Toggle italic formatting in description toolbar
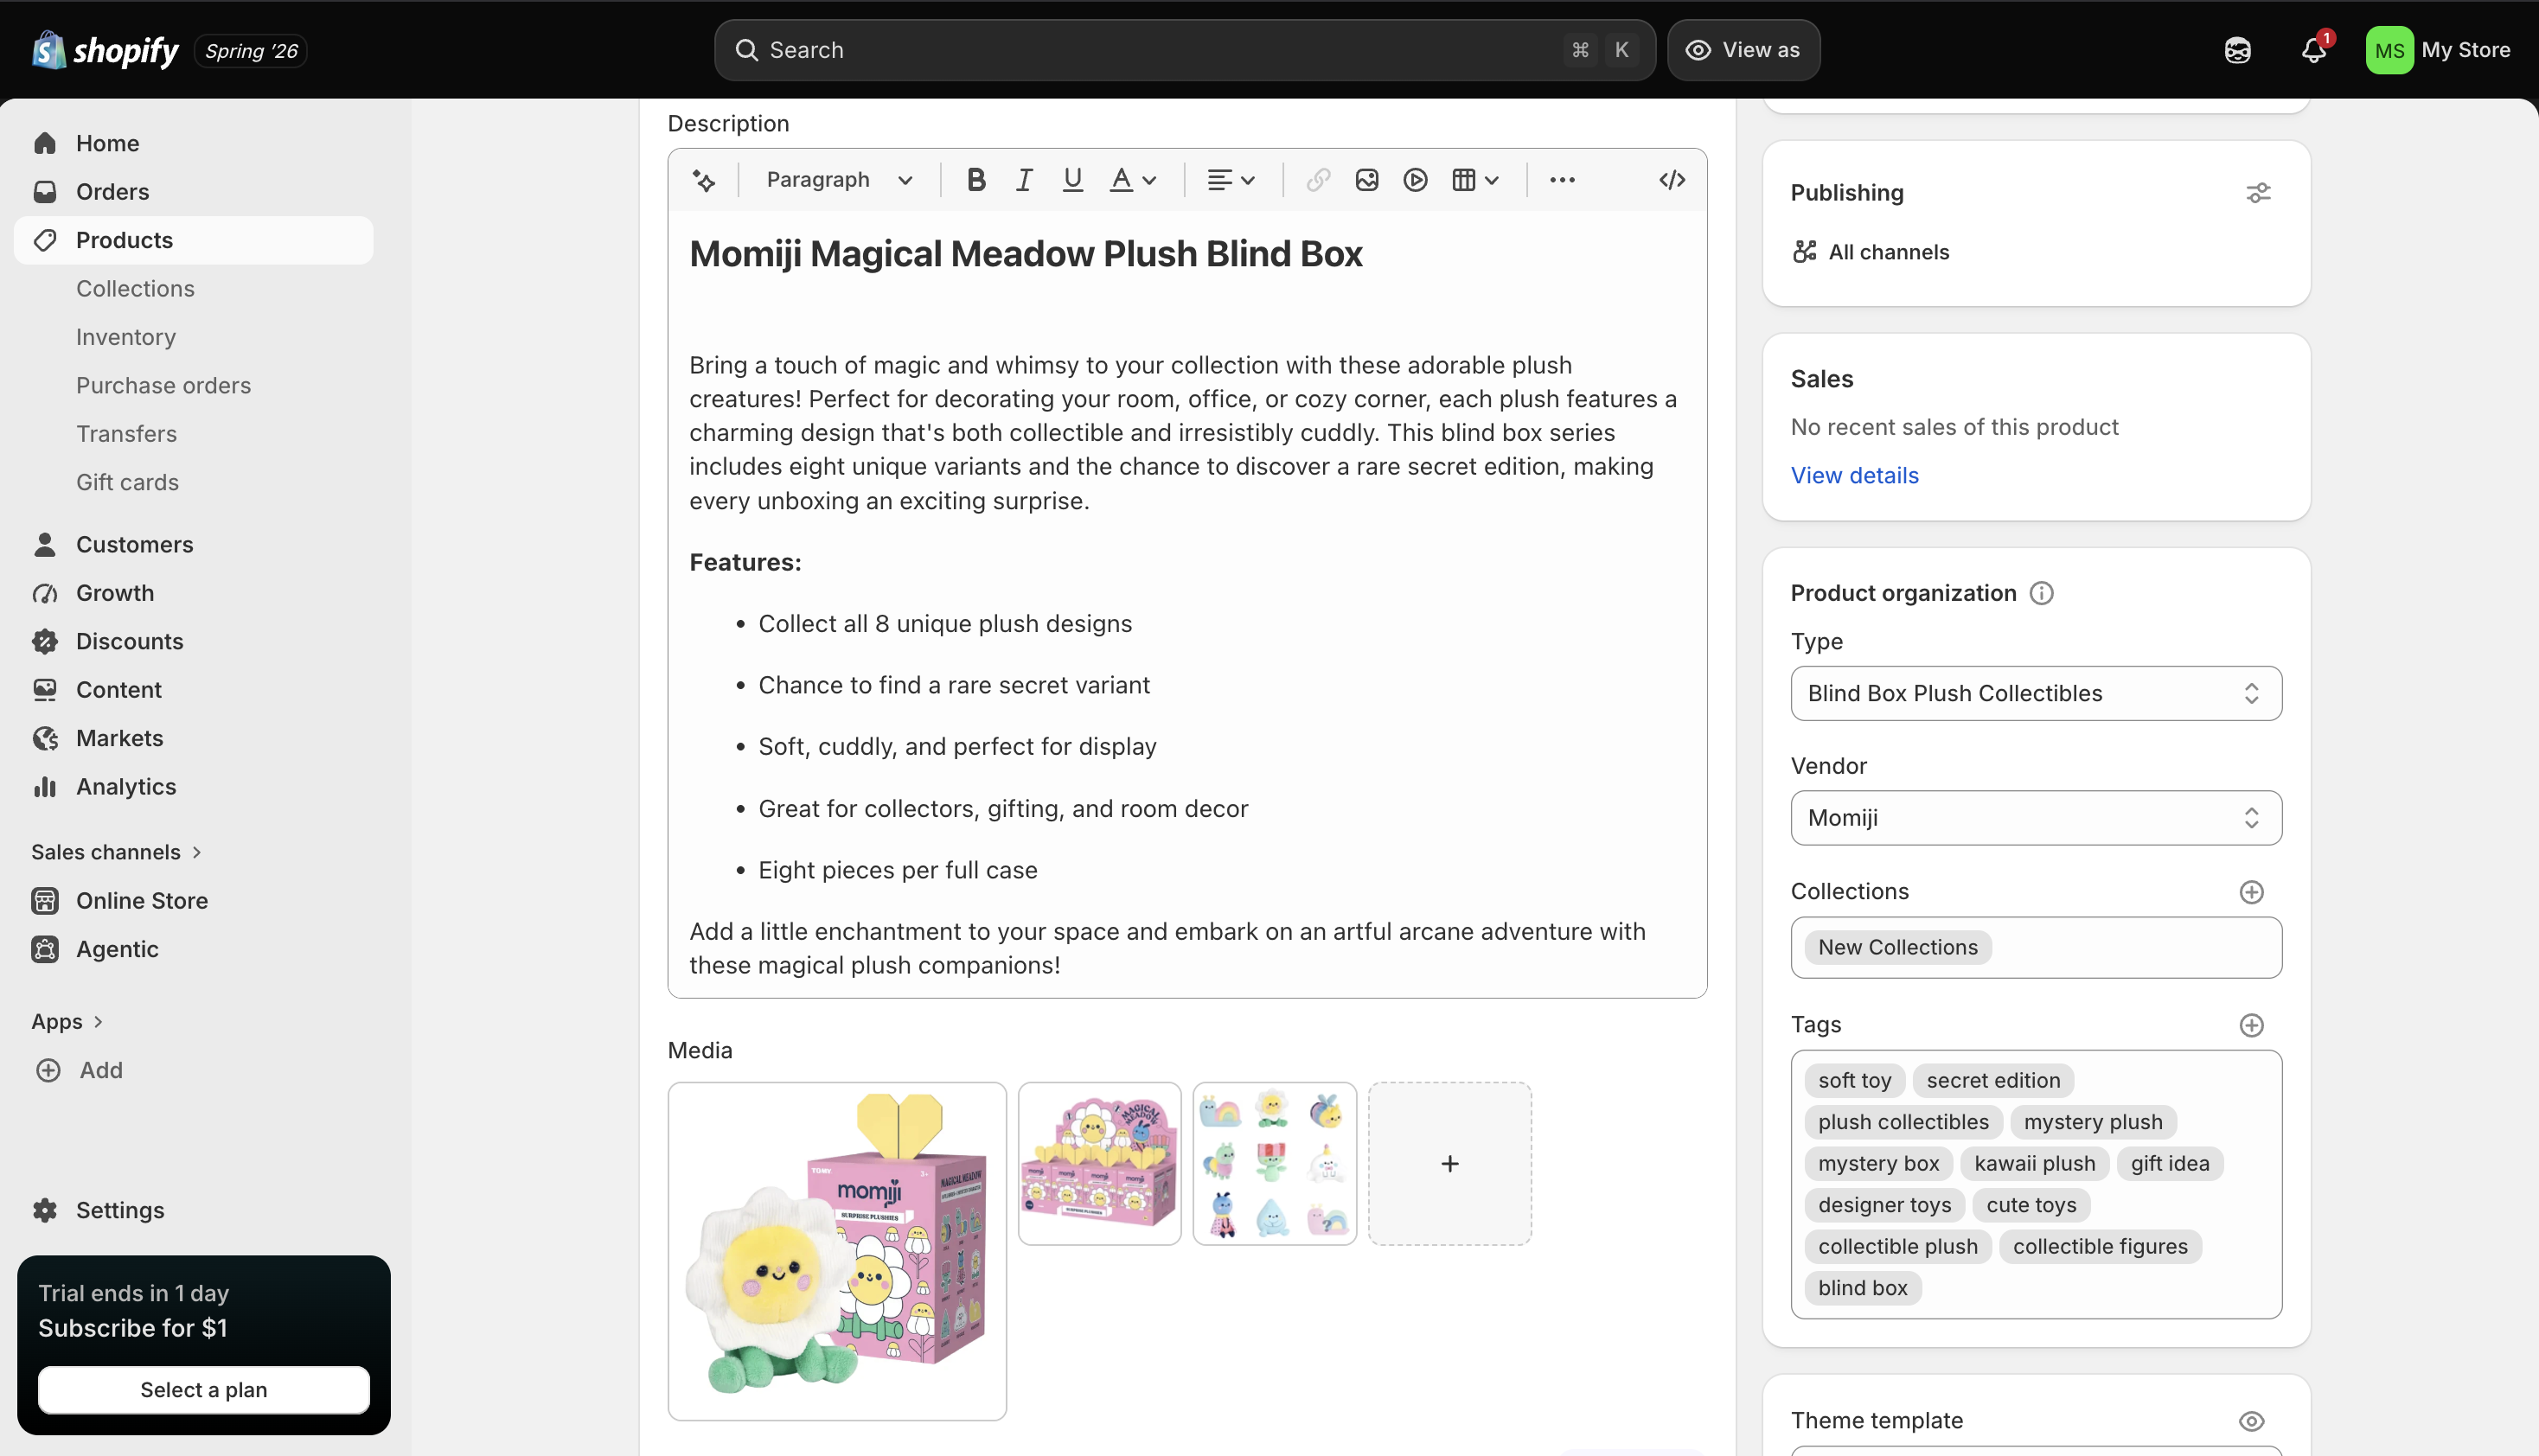 coord(1024,180)
